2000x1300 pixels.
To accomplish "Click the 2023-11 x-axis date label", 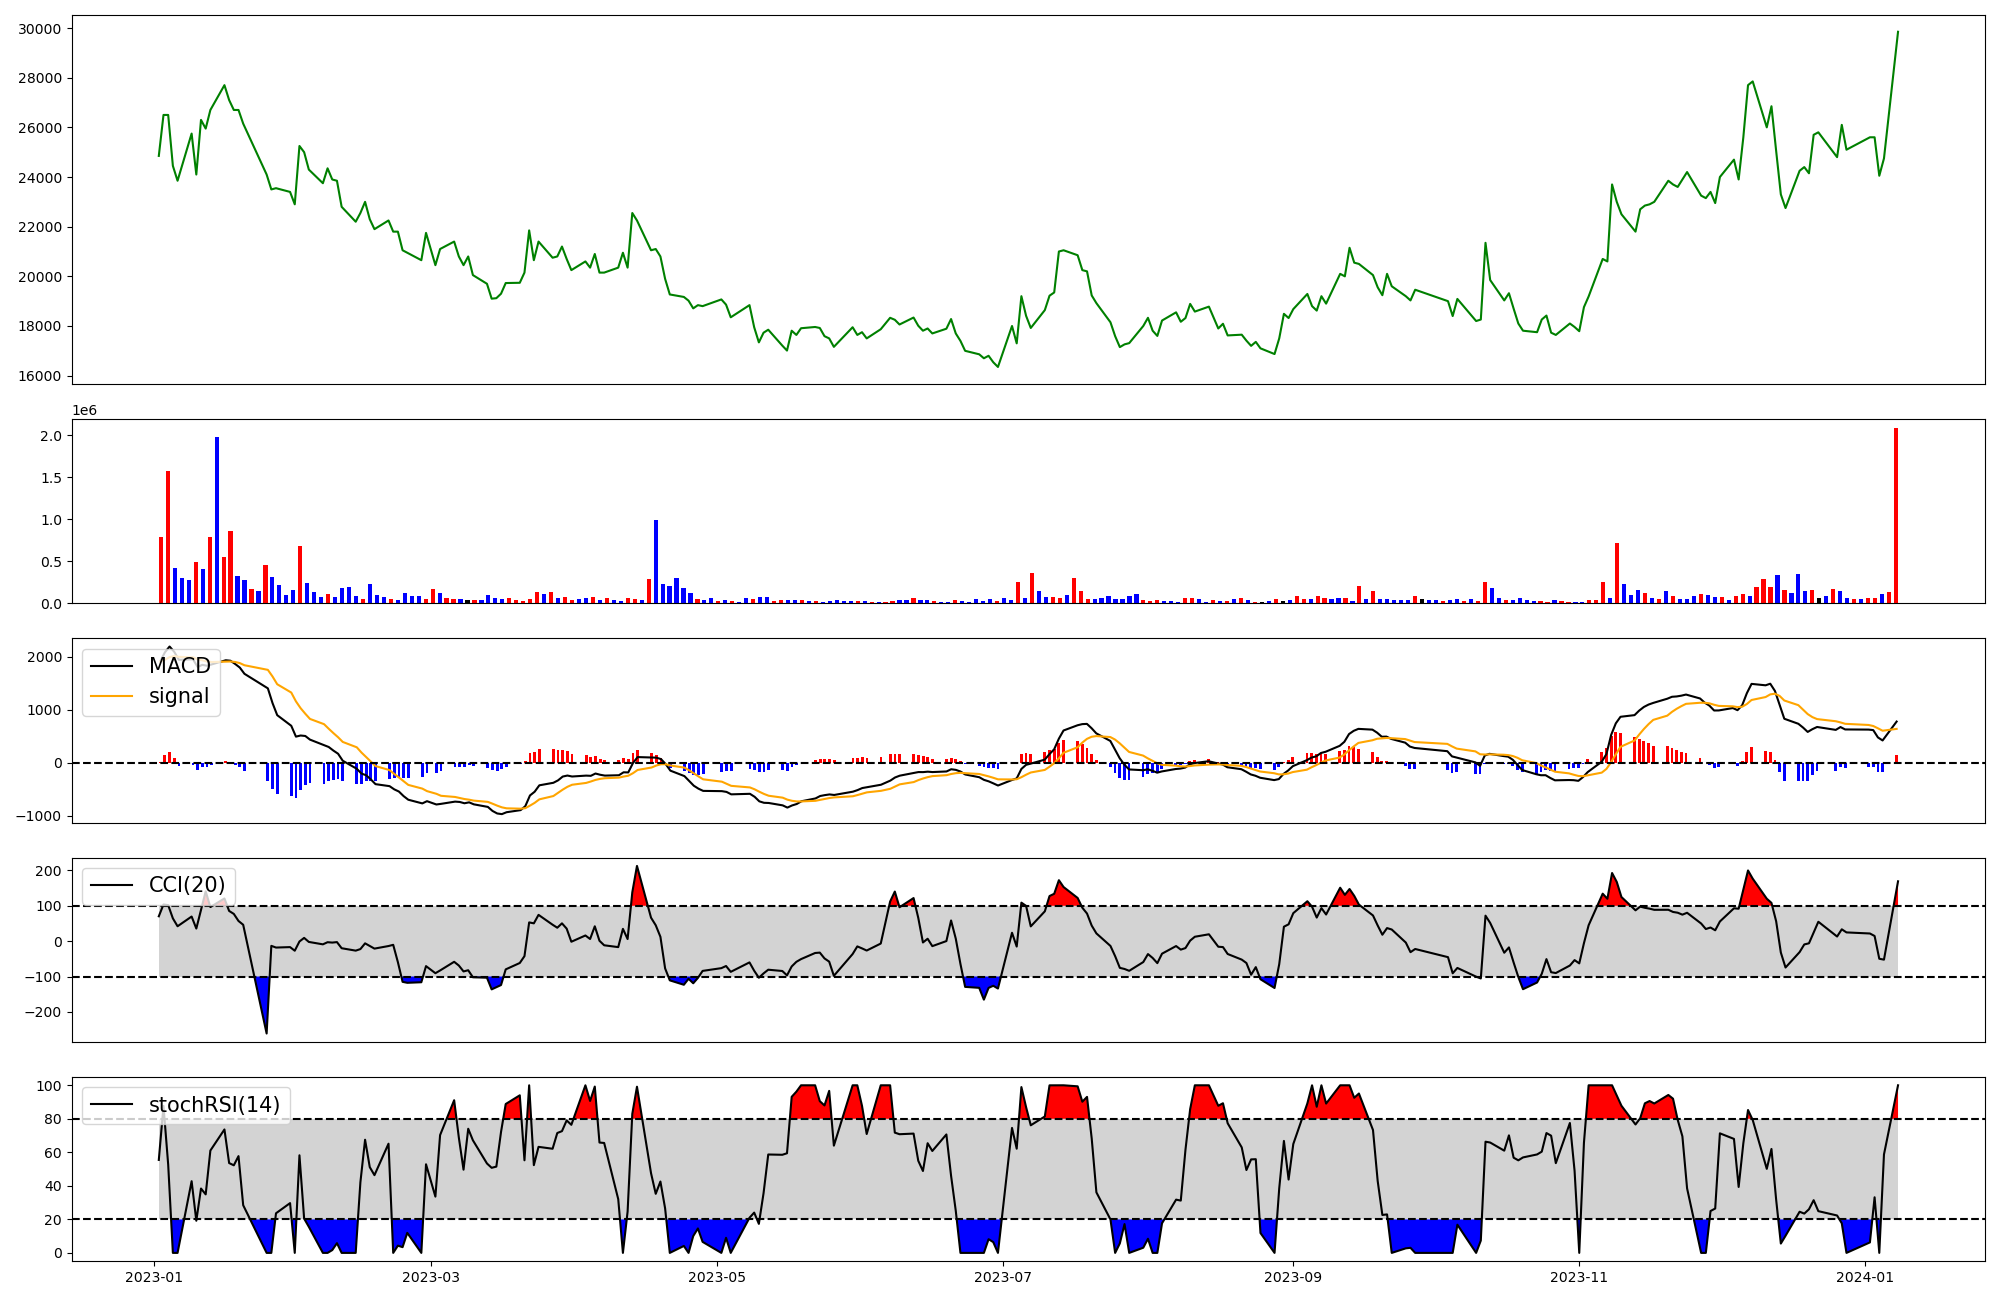I will [x=1579, y=1277].
